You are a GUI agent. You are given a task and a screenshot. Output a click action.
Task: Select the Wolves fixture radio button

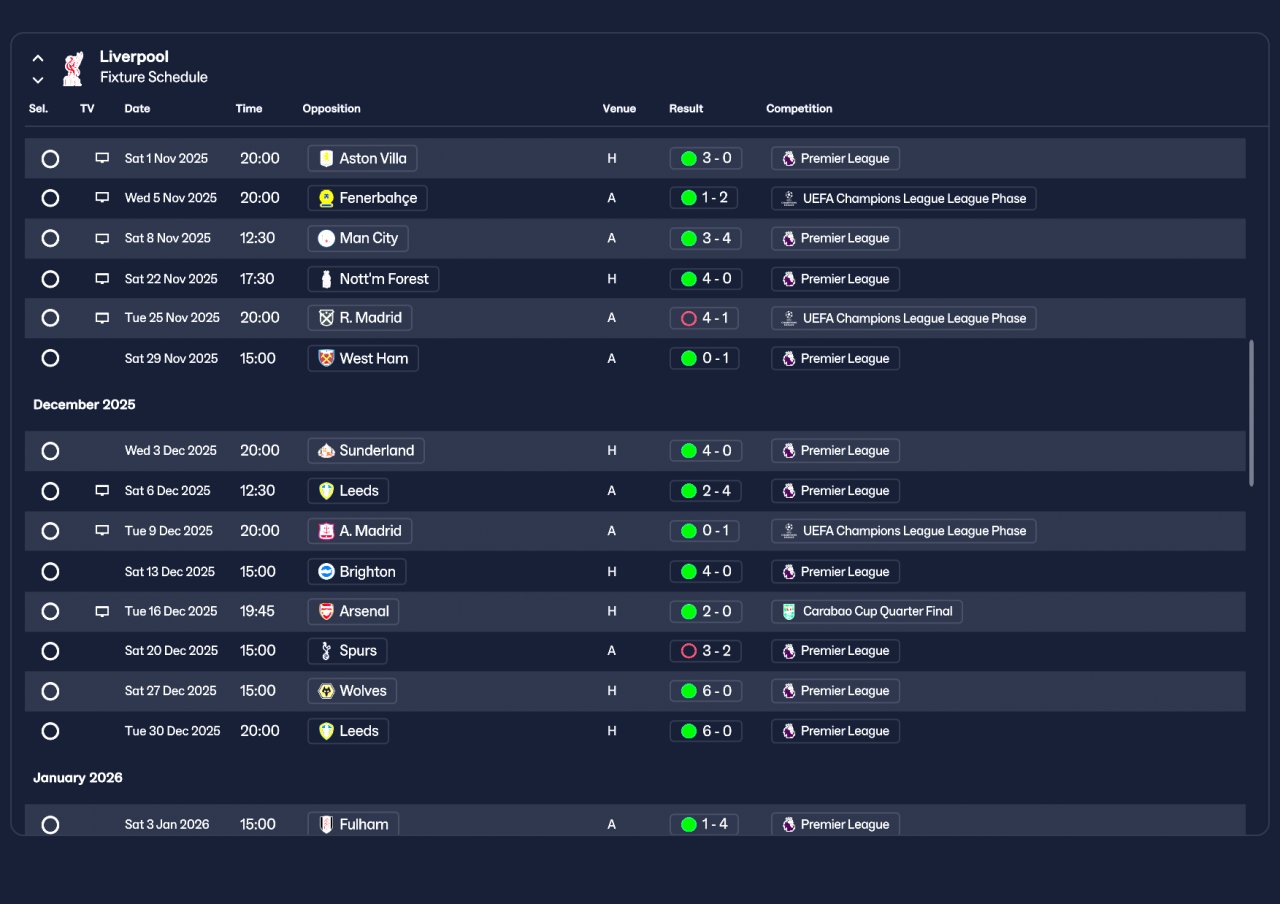point(50,691)
